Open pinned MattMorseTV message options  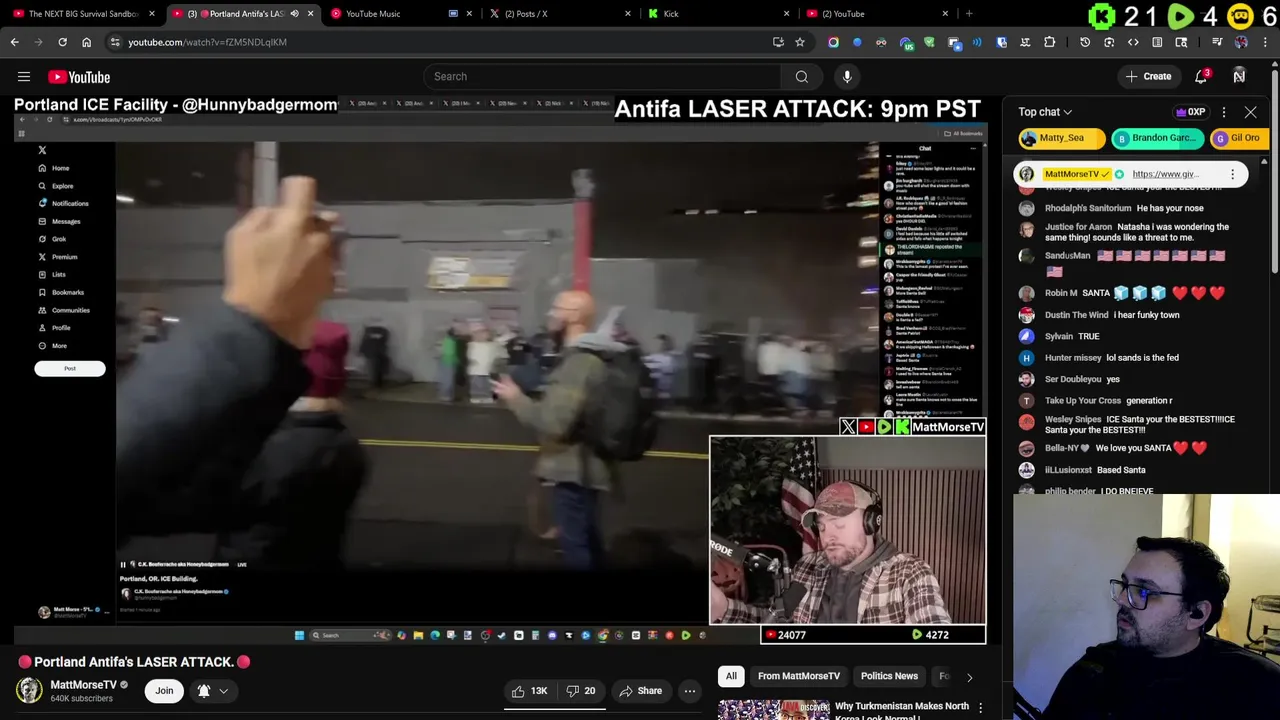[1232, 174]
